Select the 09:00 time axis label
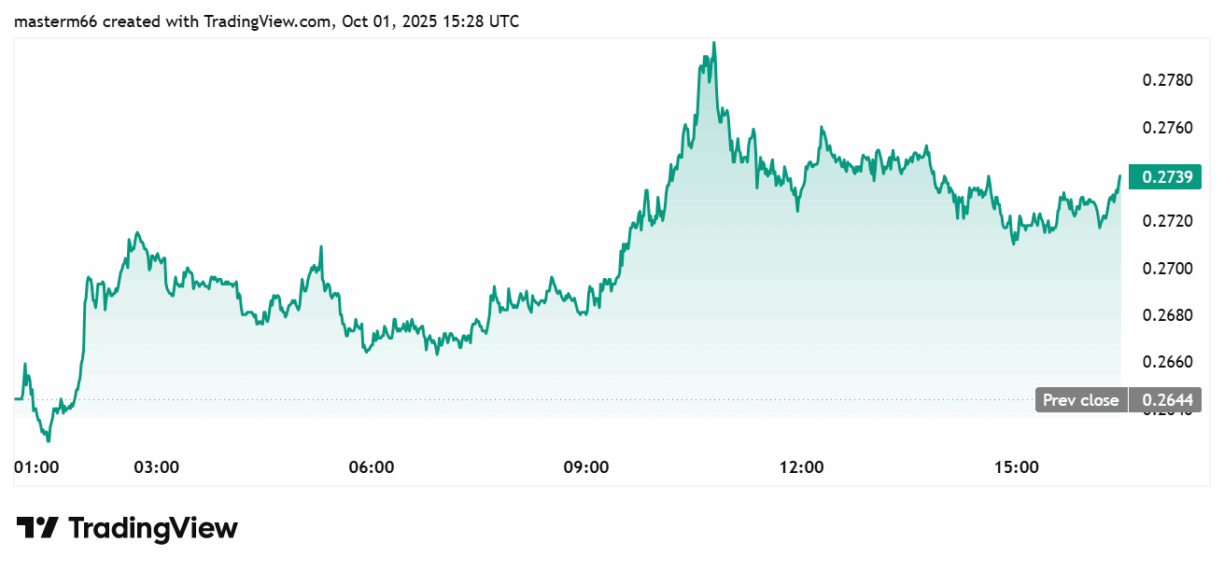Viewport: 1224px width, 570px height. pyautogui.click(x=587, y=467)
